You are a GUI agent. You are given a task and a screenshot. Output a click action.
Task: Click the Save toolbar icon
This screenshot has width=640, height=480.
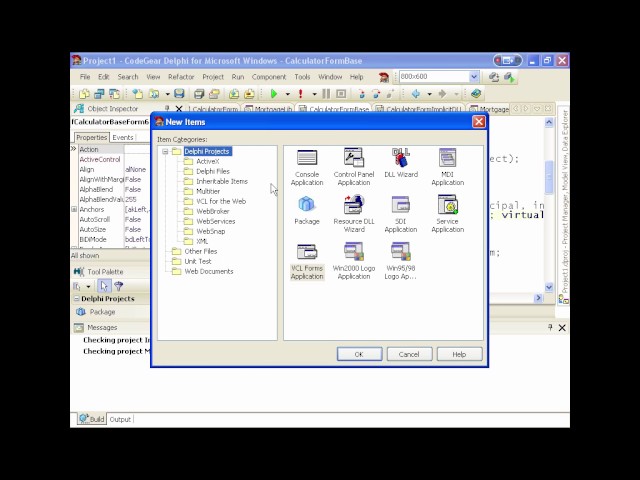179,94
